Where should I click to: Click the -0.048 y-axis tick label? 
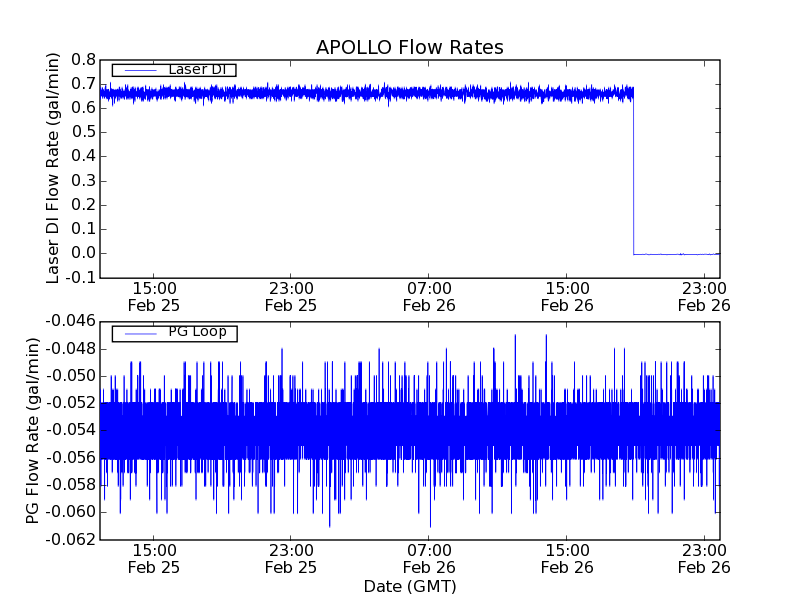(70, 349)
